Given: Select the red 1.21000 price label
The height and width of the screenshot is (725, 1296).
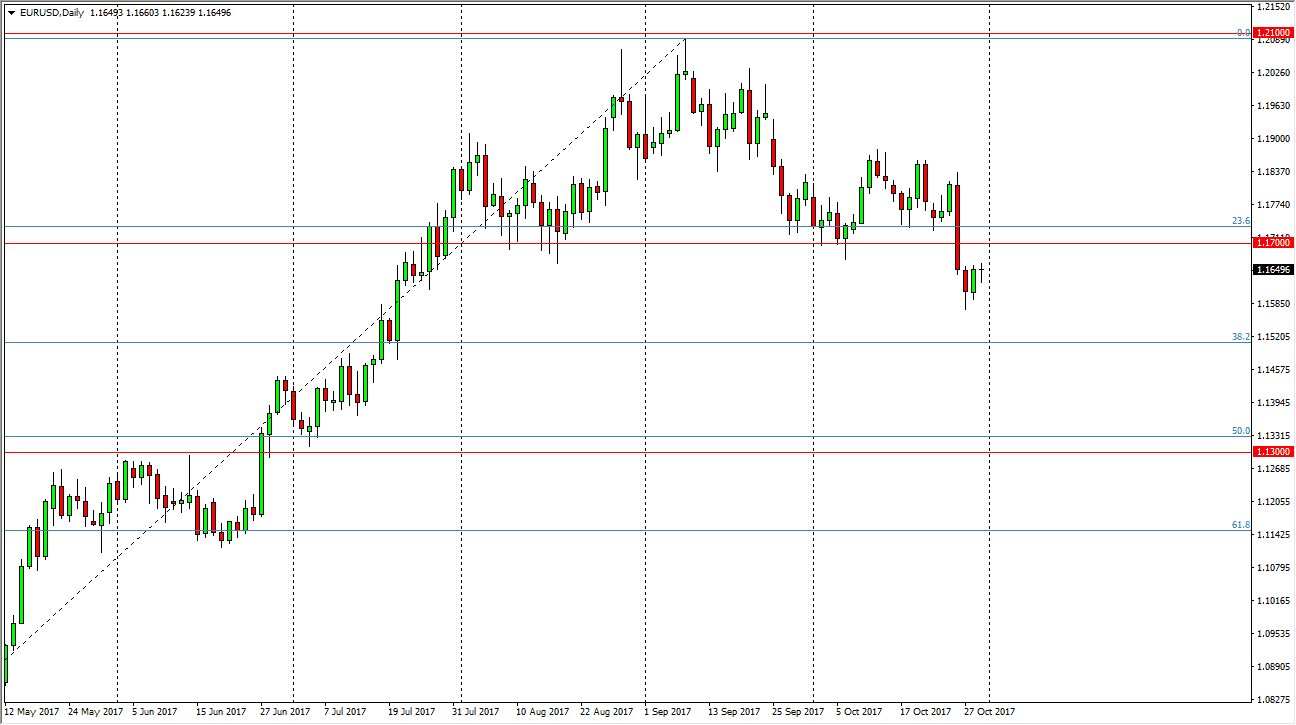Looking at the screenshot, I should [1272, 32].
